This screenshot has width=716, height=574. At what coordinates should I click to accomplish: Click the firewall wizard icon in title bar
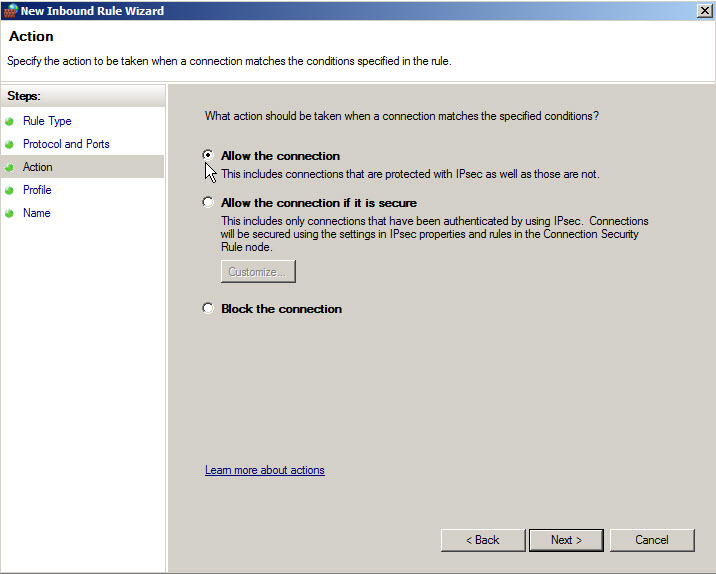tap(10, 11)
